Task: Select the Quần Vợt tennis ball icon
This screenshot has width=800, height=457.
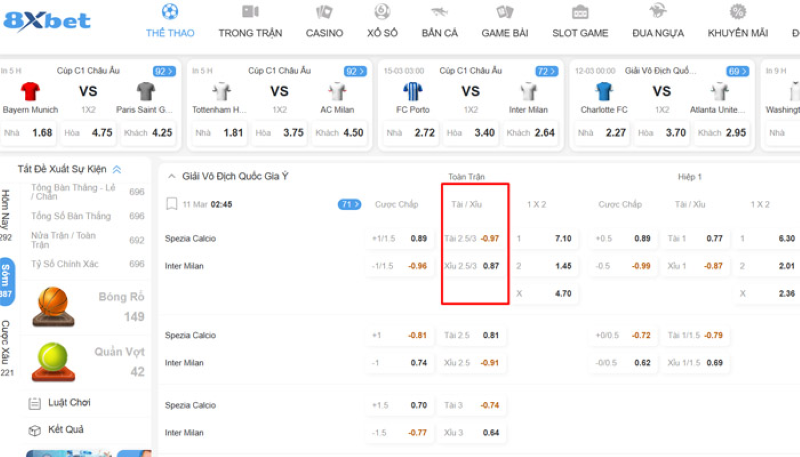Action: [53, 362]
